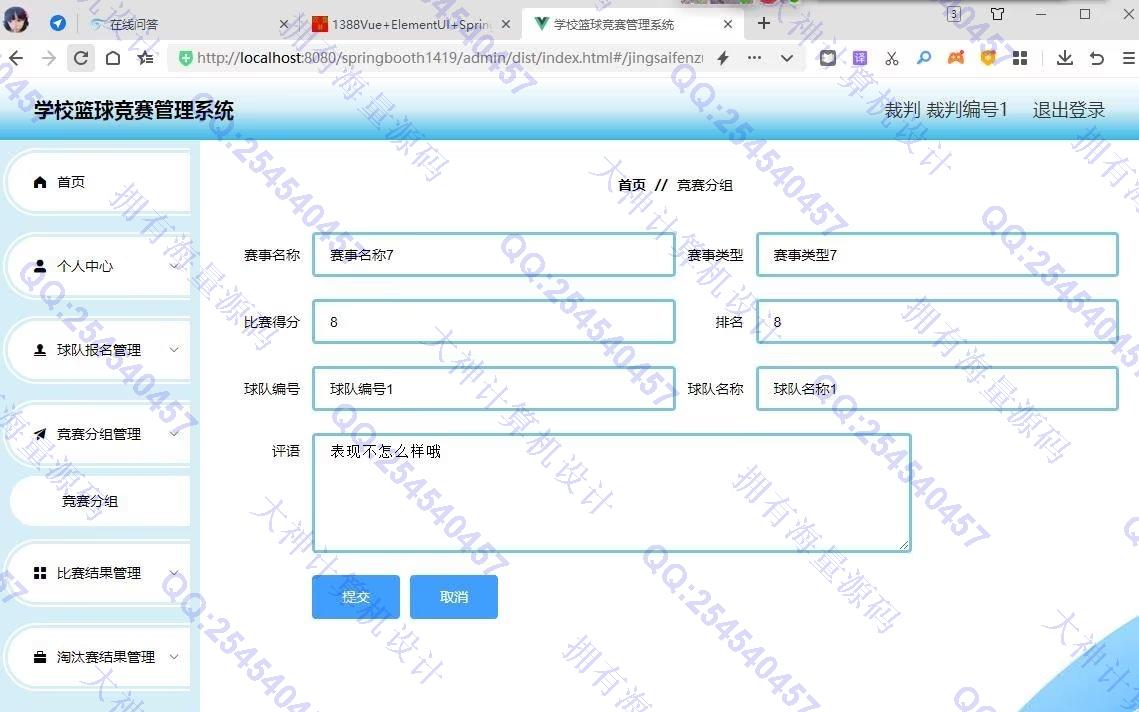Cancel the form with 取消 button

pos(454,597)
